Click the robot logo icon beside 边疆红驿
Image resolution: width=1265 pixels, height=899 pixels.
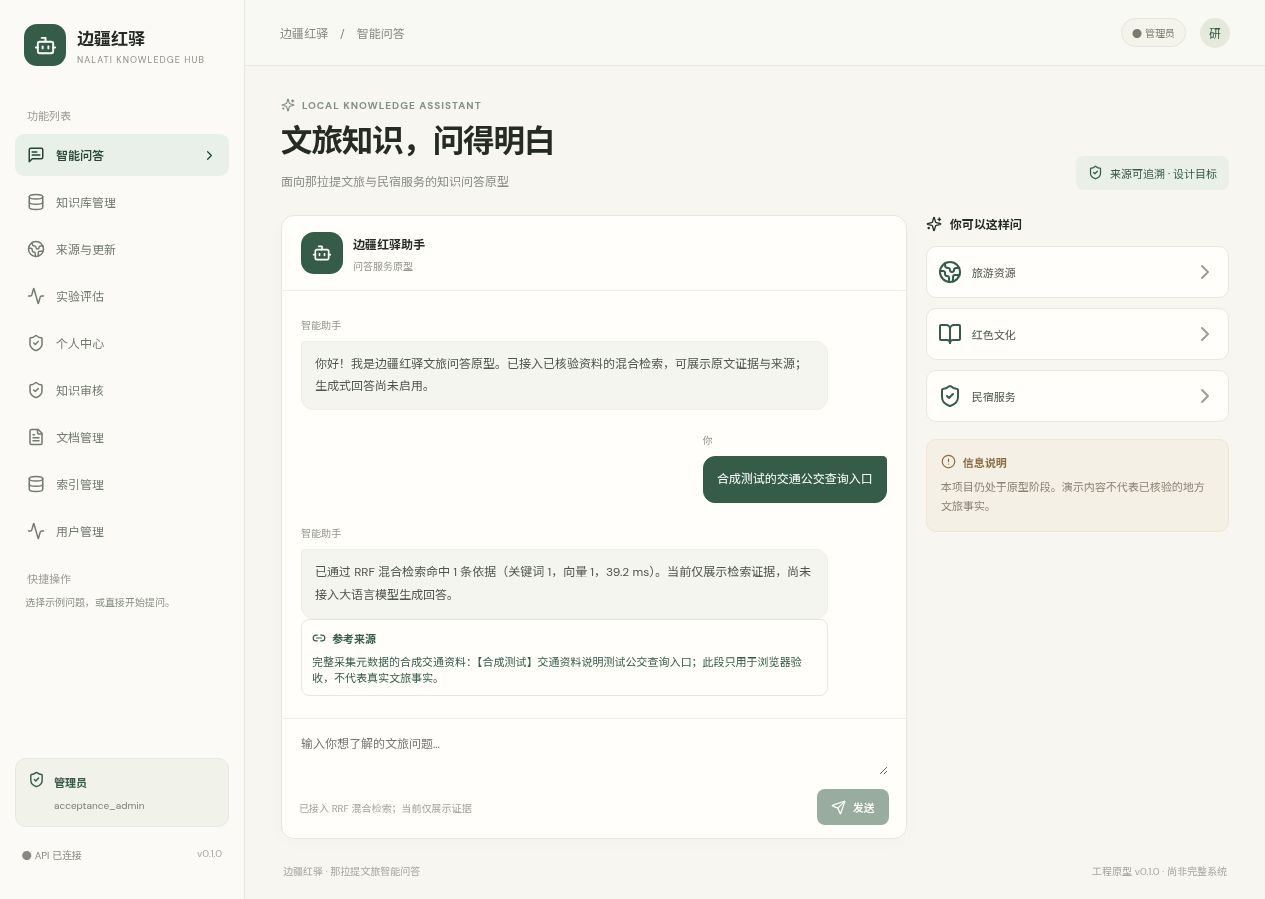(45, 45)
